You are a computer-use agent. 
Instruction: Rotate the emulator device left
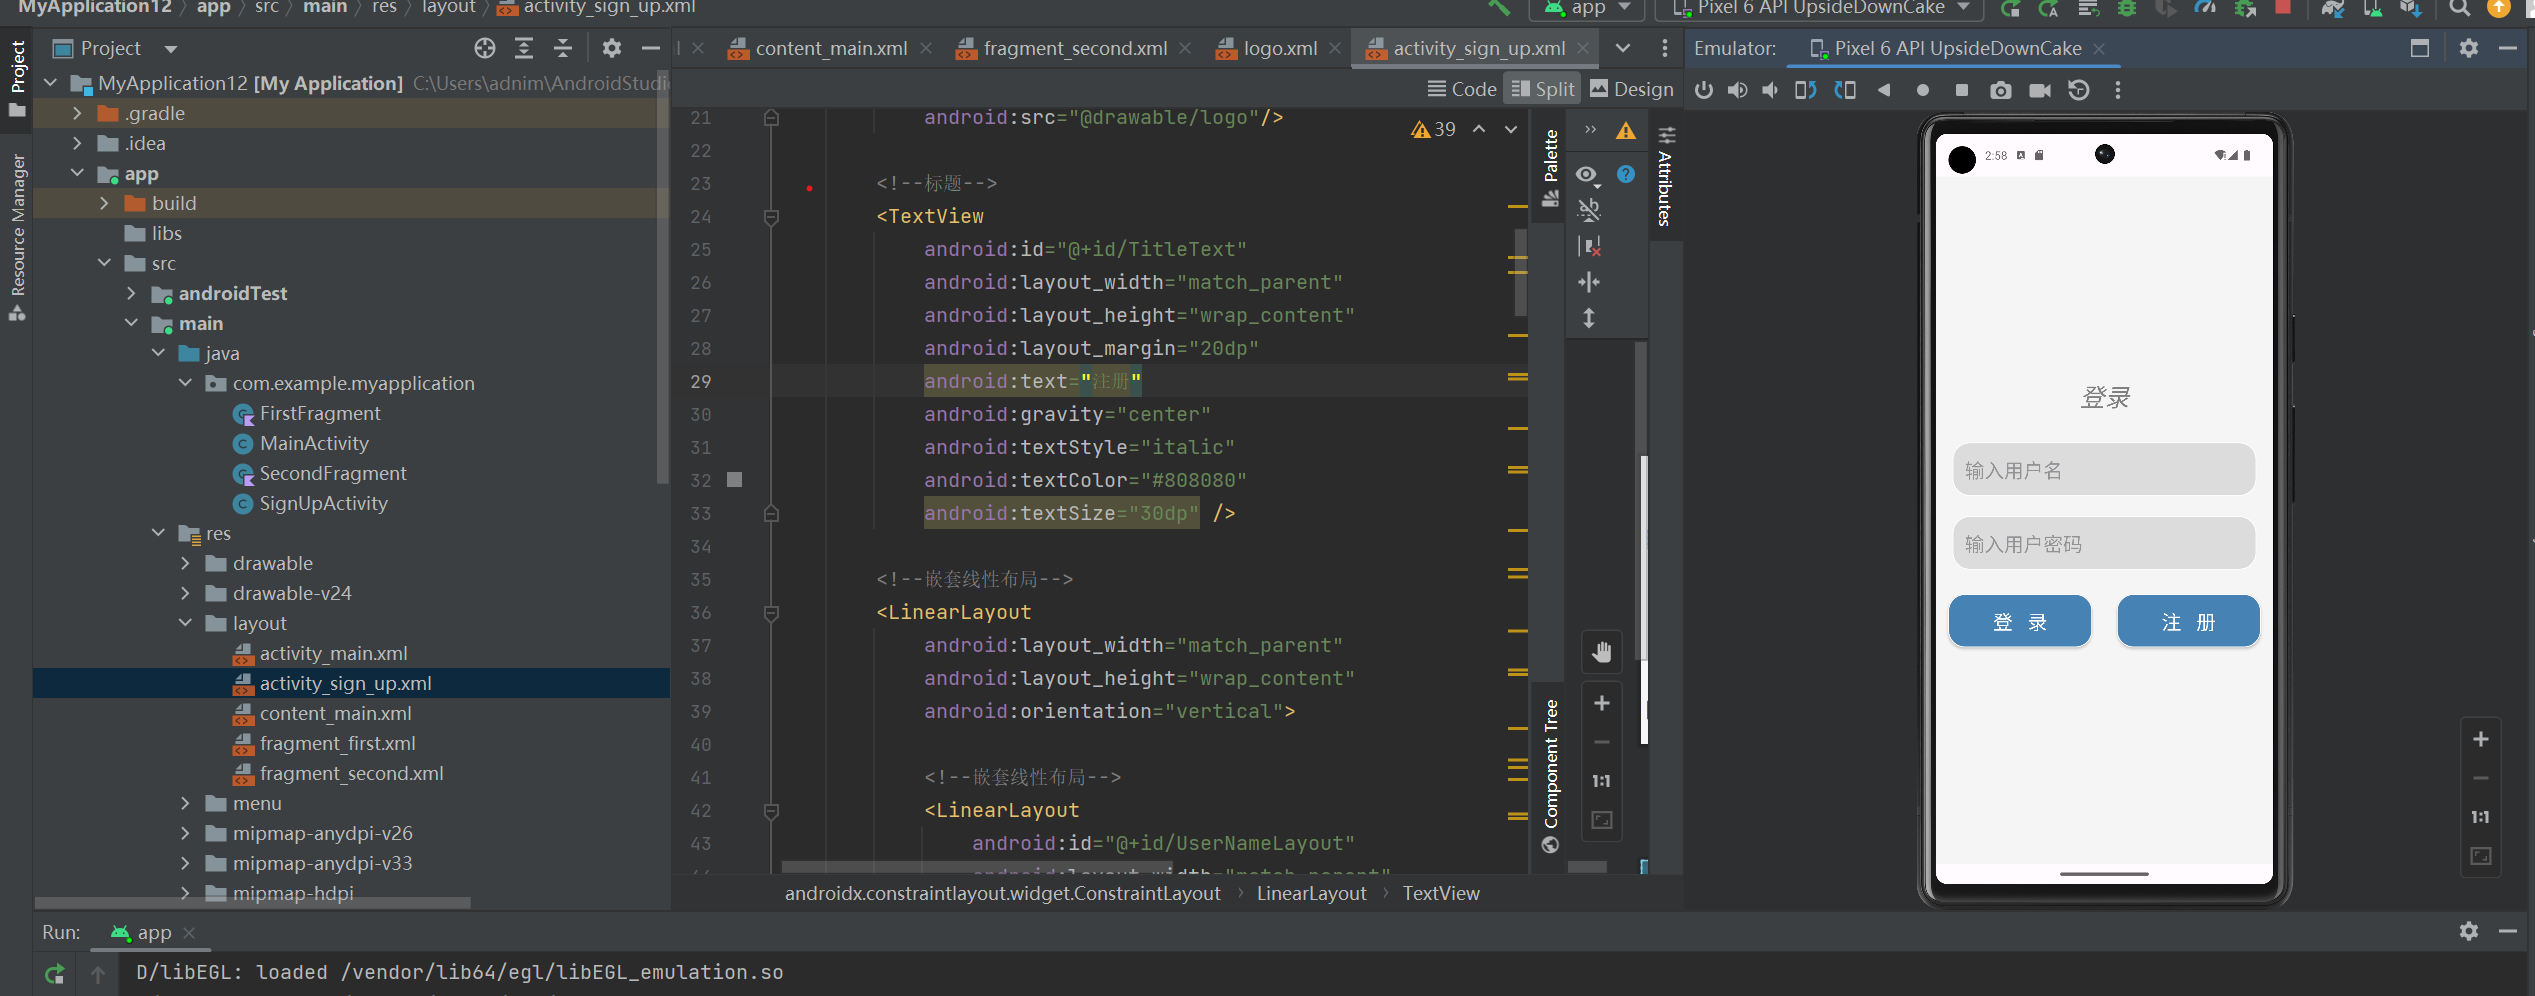pyautogui.click(x=1805, y=91)
